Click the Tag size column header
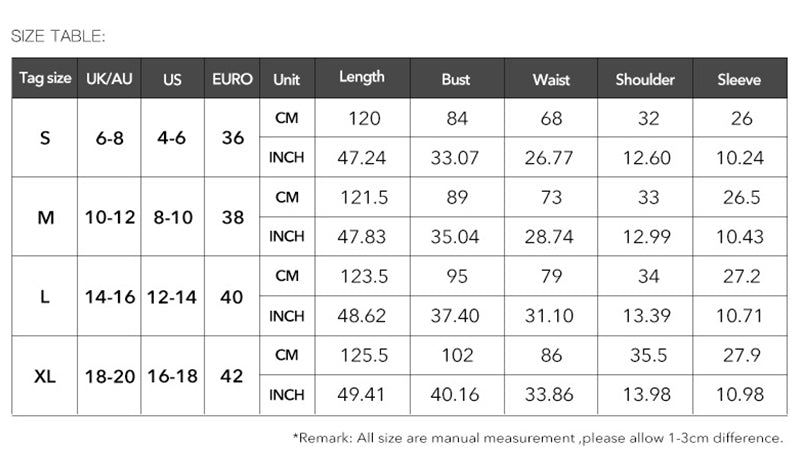Screen dimensions: 800x465 [x=45, y=78]
